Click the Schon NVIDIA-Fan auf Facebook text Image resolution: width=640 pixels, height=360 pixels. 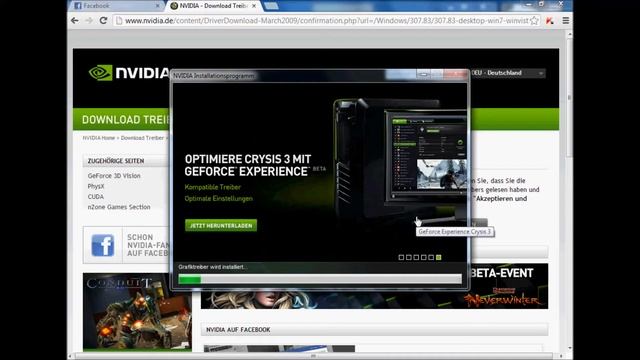[x=148, y=245]
